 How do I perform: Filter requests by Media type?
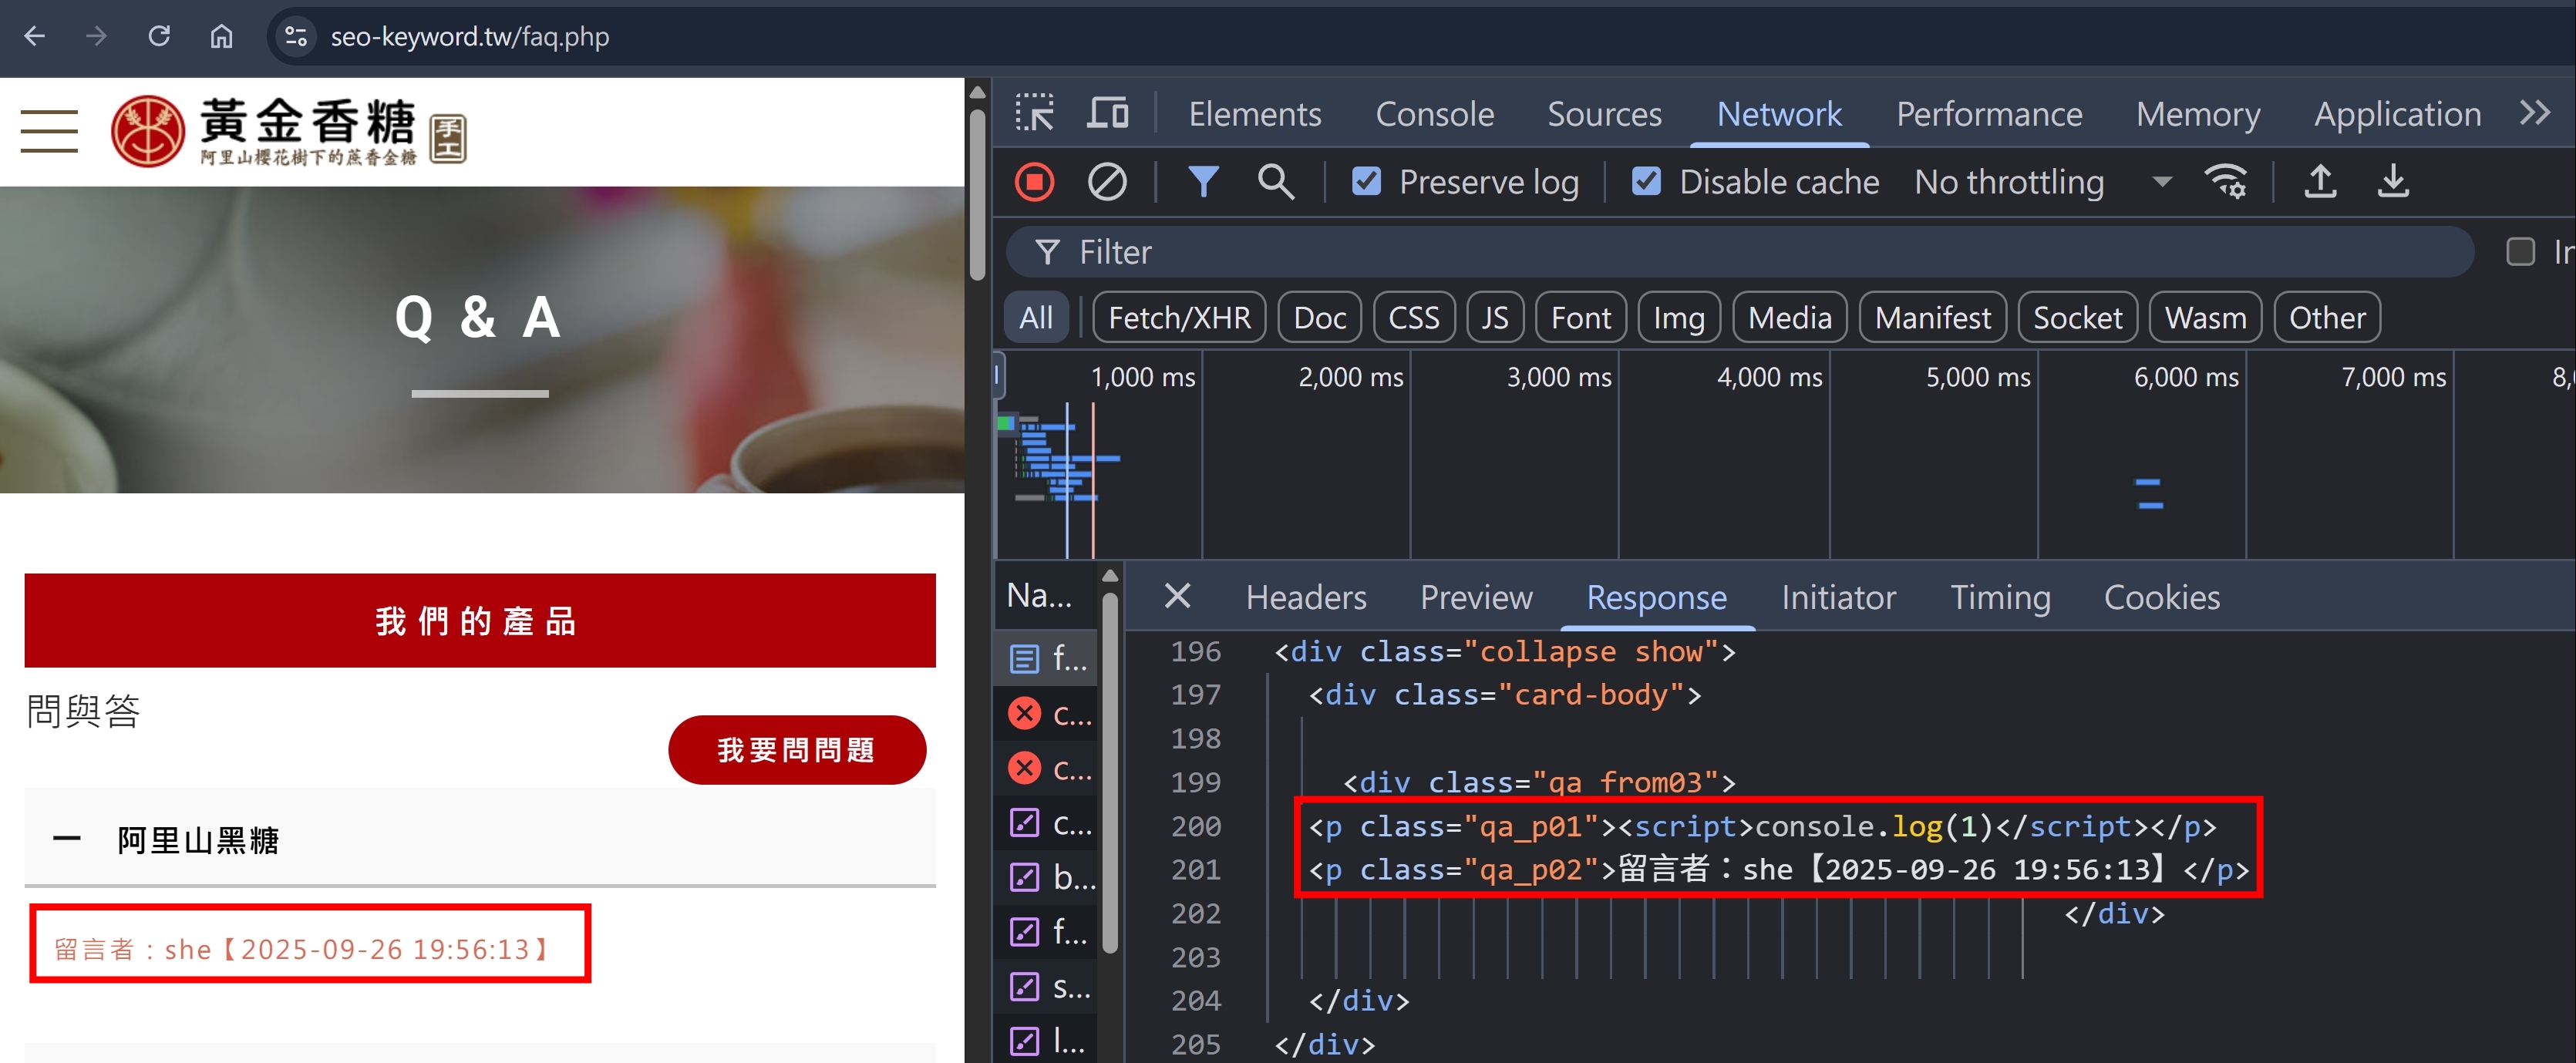1790,317
